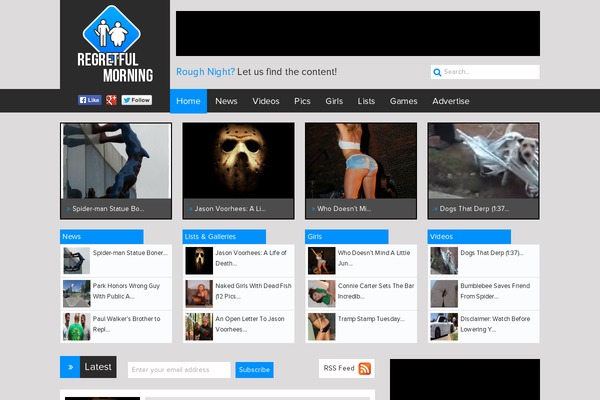This screenshot has height=400, width=600.
Task: Click small thumbnail beside Spider-man Statue Boner
Action: [x=77, y=261]
